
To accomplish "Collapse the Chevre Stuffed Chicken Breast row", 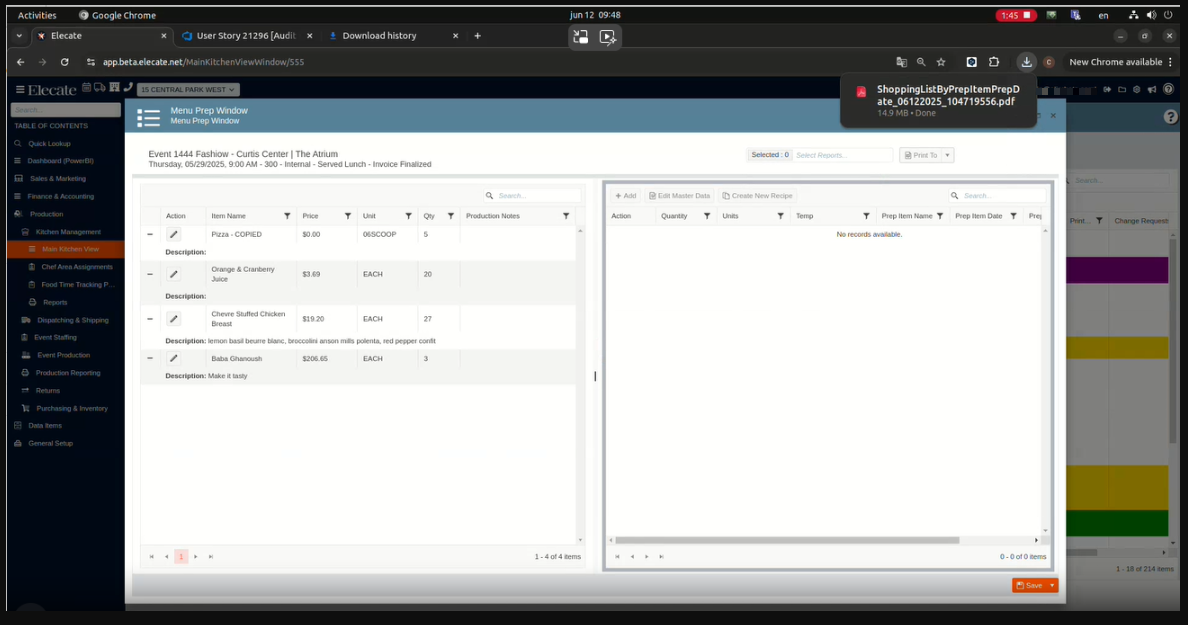I will pyautogui.click(x=150, y=319).
